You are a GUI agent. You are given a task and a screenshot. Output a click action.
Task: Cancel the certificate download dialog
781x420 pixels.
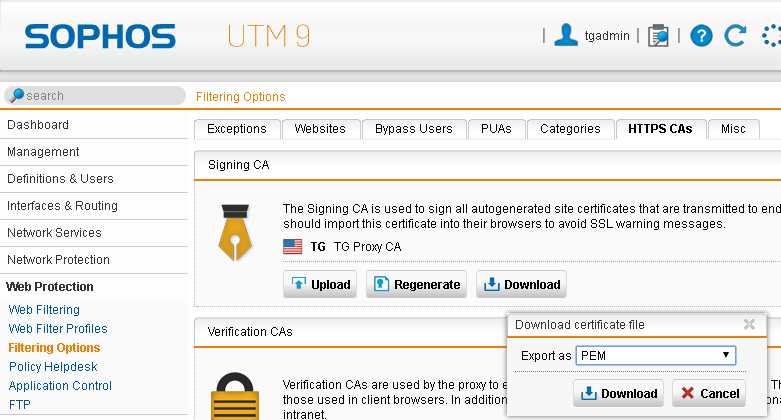[x=709, y=393]
